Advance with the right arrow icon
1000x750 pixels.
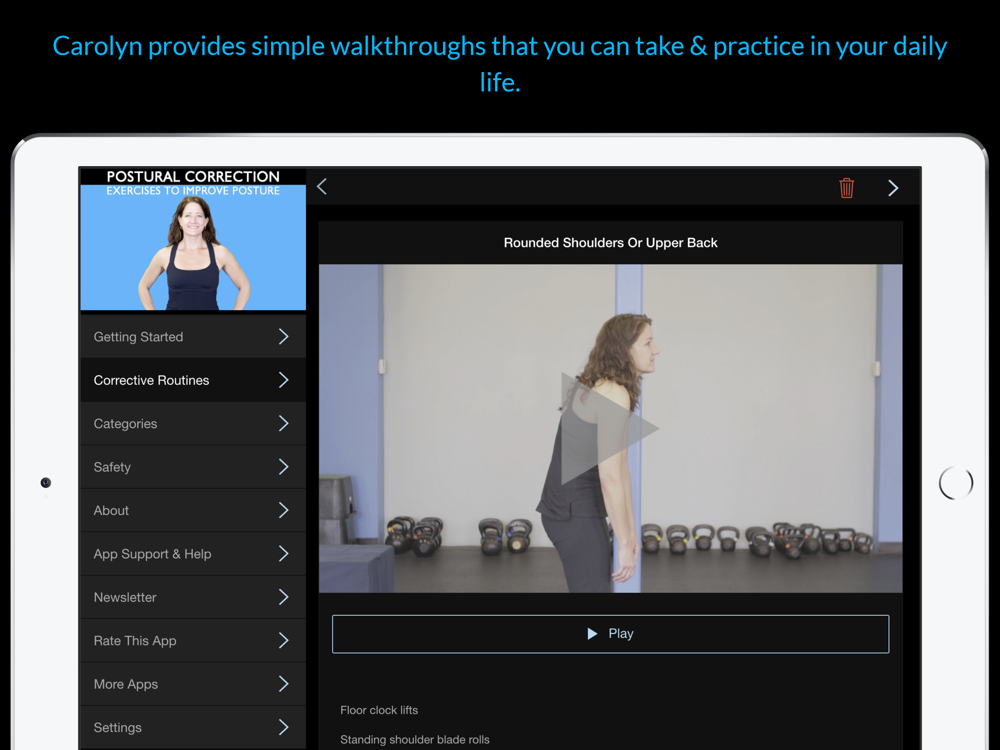[x=893, y=188]
